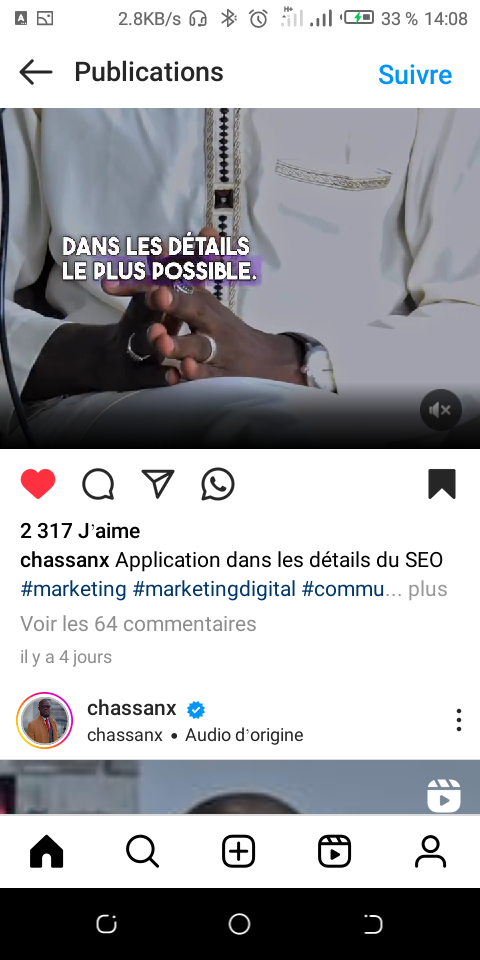Open the #marketingdigital hashtag
Image resolution: width=480 pixels, height=960 pixels.
click(x=214, y=589)
